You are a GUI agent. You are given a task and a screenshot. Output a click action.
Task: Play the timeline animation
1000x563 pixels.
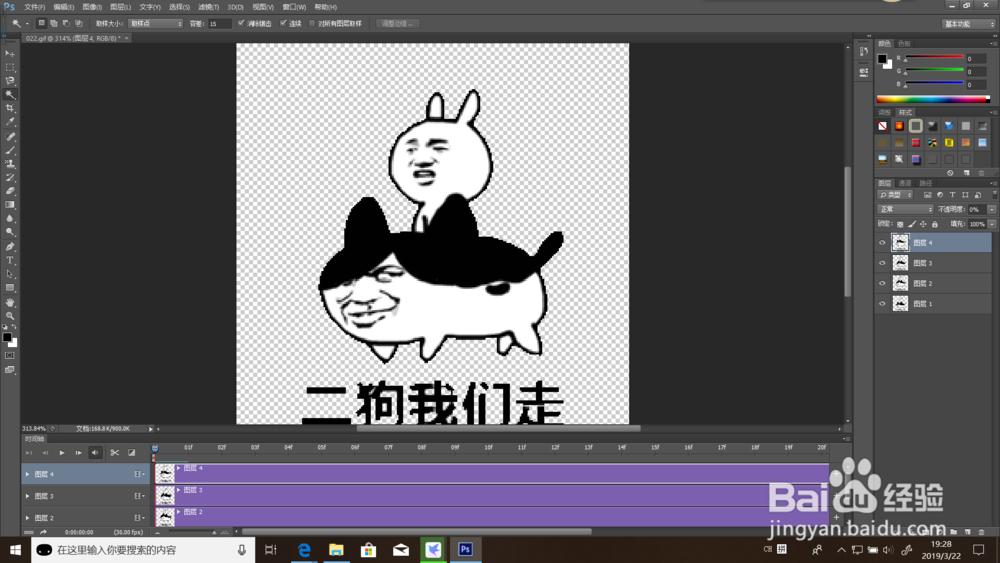(x=62, y=453)
